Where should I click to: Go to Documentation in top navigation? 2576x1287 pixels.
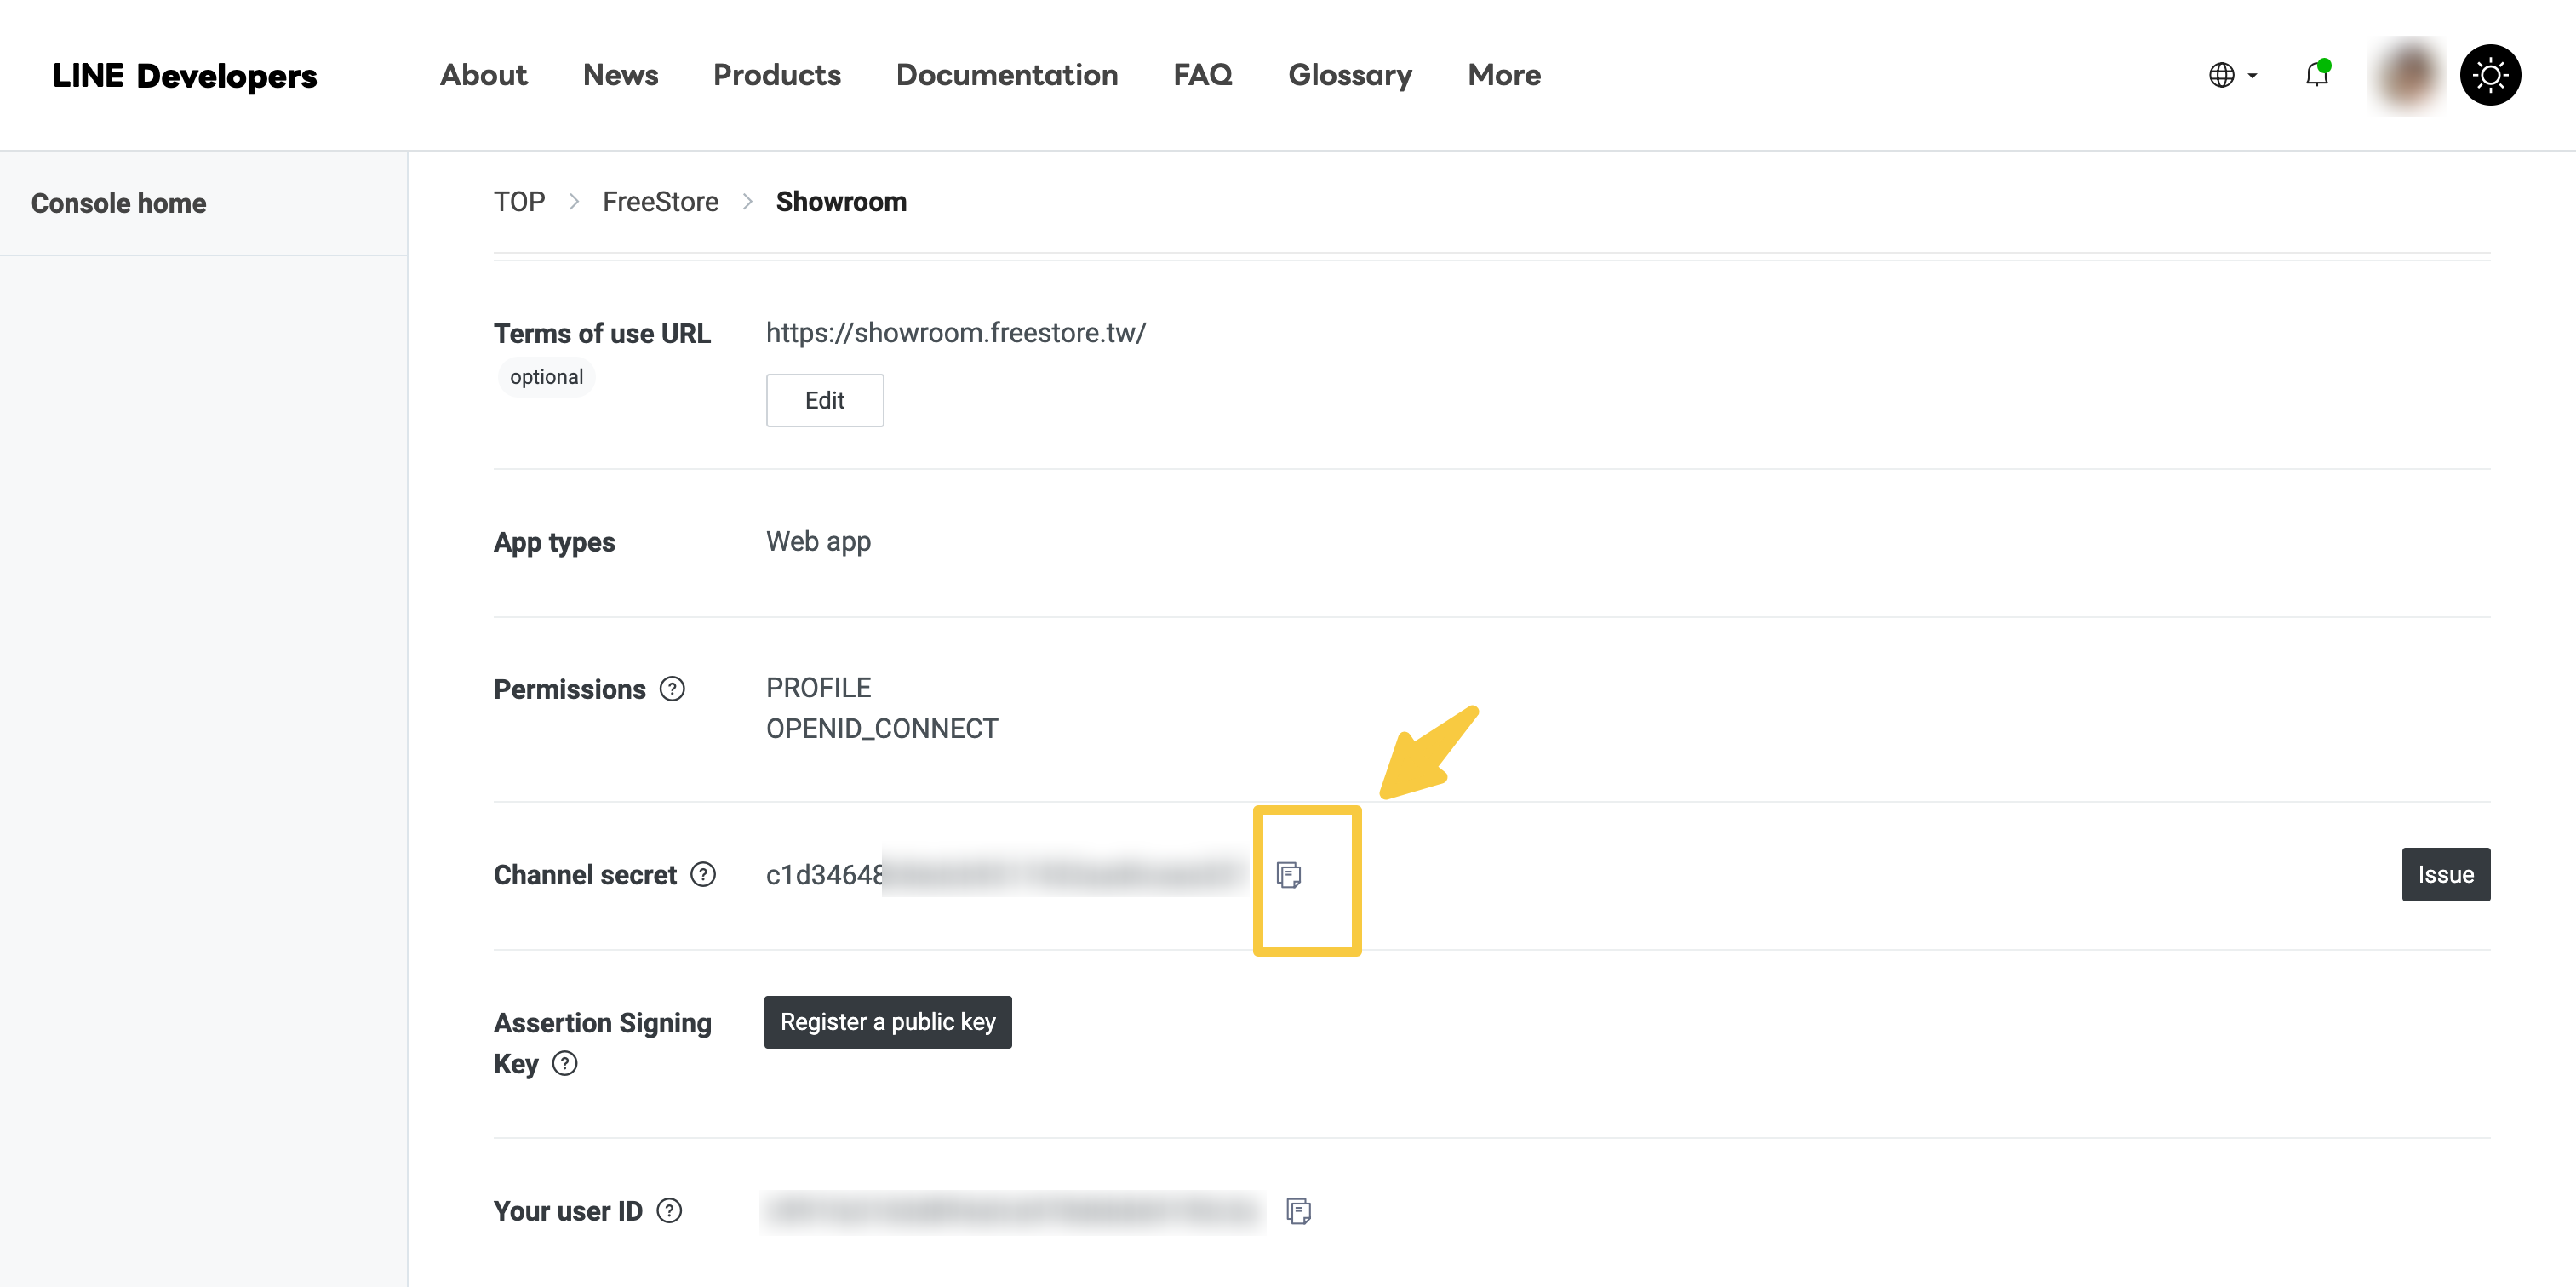tap(1006, 75)
